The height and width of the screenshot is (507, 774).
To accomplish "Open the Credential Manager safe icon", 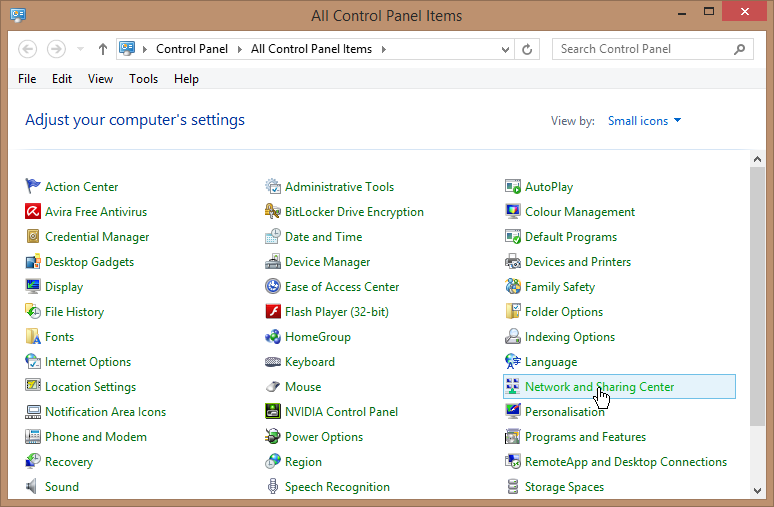I will [33, 236].
